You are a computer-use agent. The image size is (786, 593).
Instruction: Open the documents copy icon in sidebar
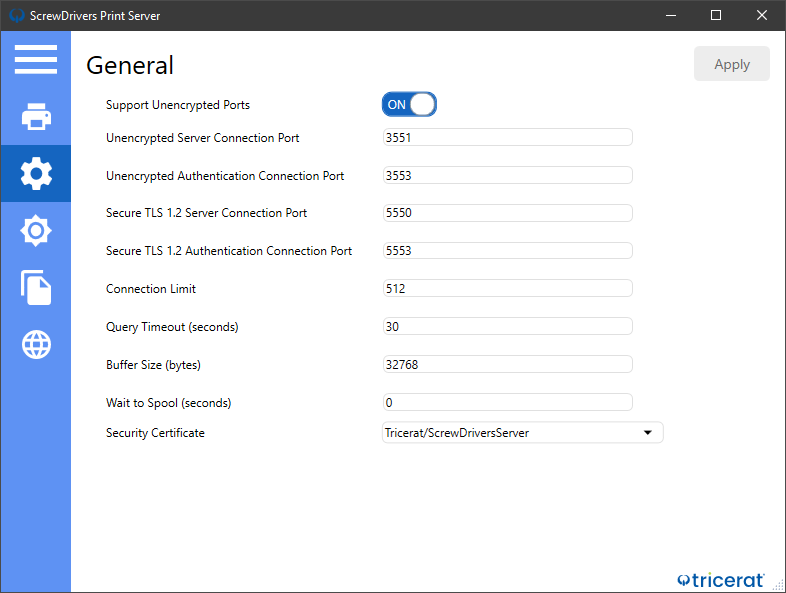(36, 288)
